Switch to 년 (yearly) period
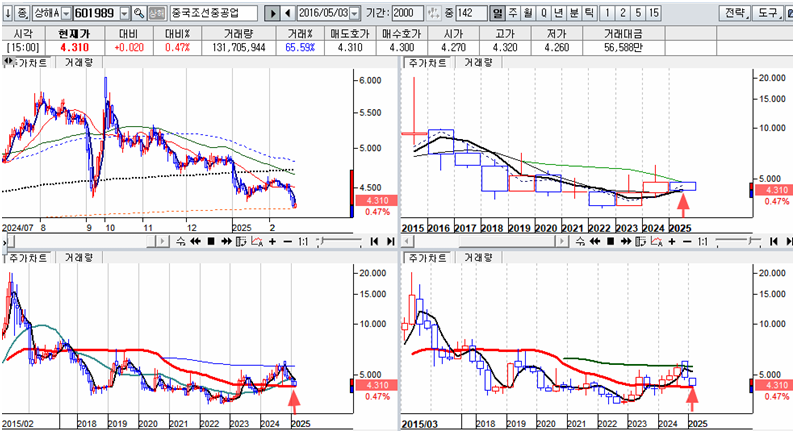Viewport: 794px width, 431px height. (x=558, y=14)
